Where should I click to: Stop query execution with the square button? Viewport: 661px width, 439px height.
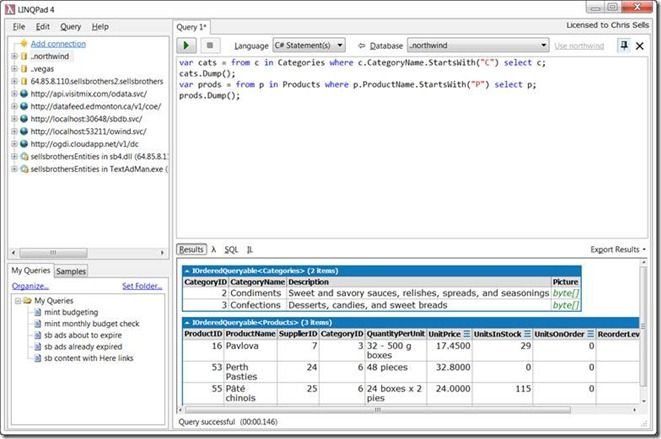210,45
